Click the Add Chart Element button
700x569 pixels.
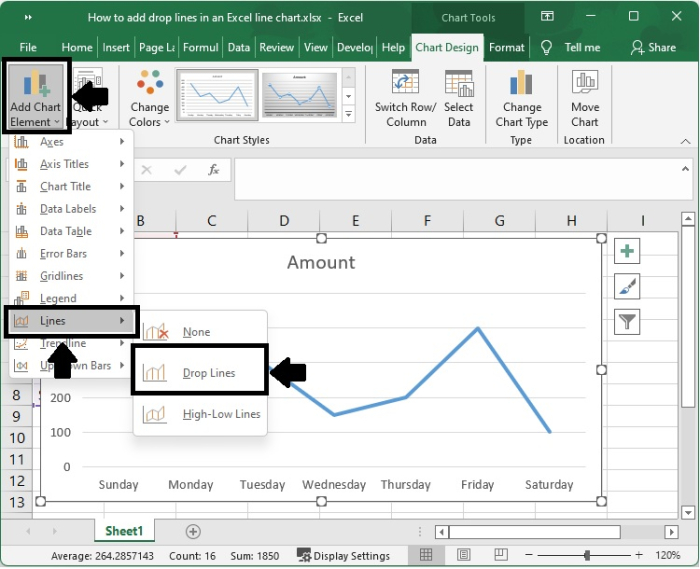36,97
